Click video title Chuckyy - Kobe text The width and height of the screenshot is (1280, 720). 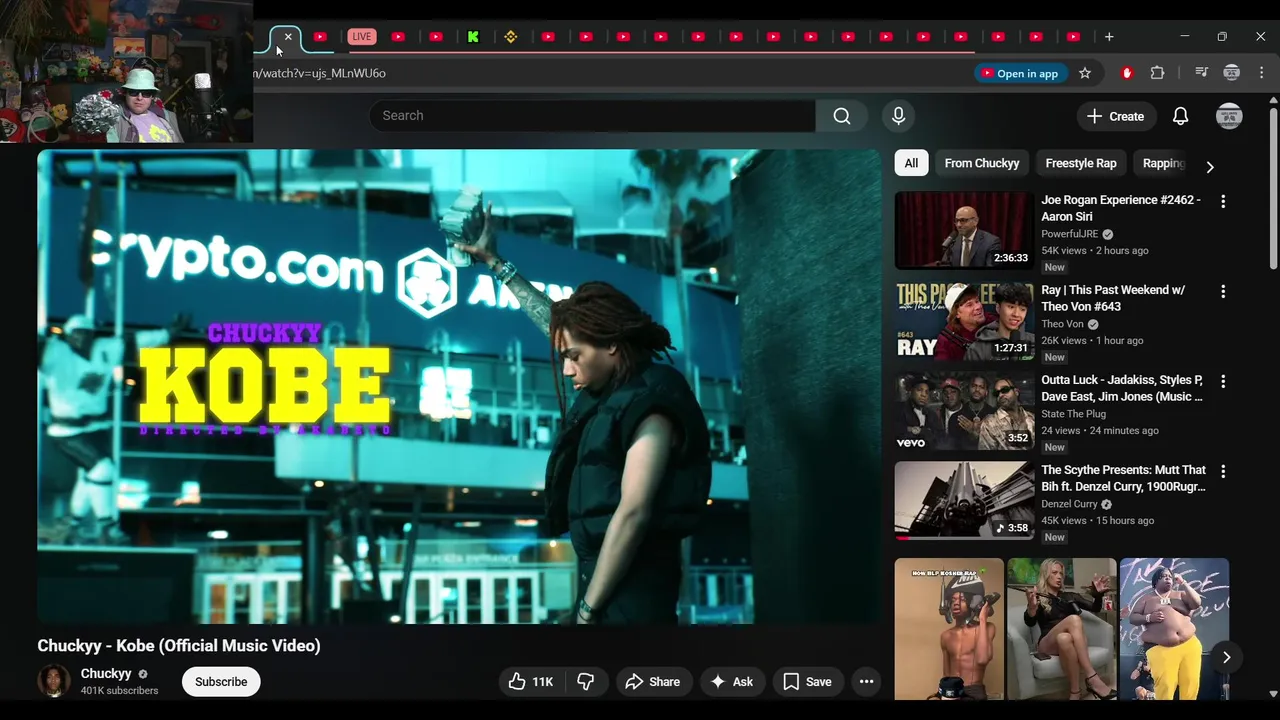(x=179, y=646)
